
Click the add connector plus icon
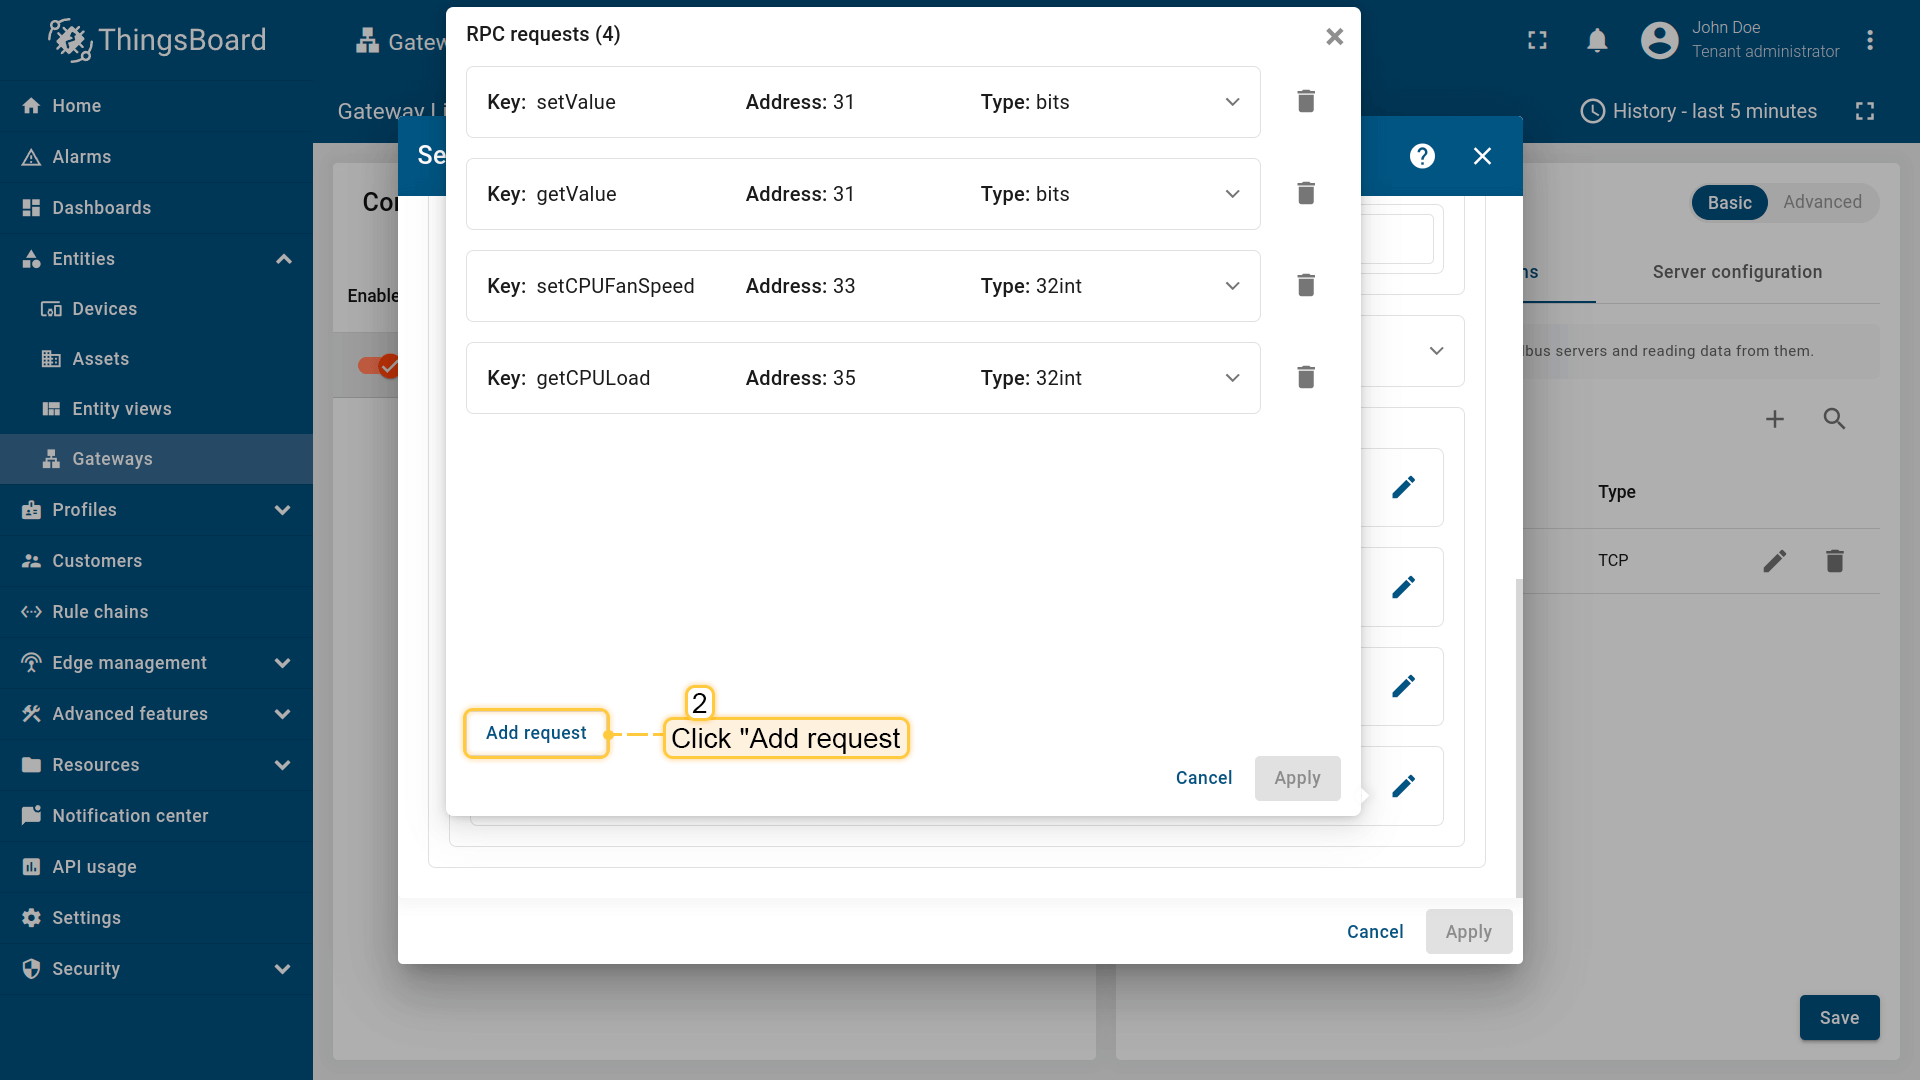tap(1774, 419)
